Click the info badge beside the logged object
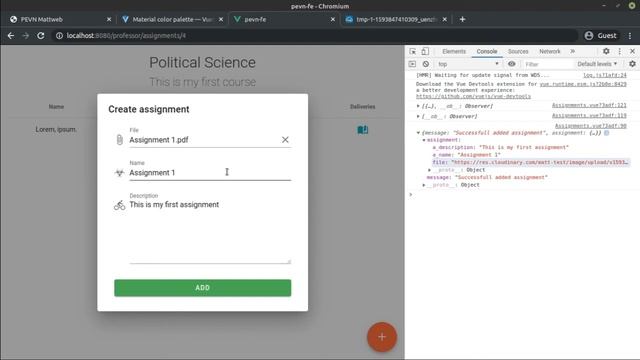The width and height of the screenshot is (640, 360). (607, 133)
